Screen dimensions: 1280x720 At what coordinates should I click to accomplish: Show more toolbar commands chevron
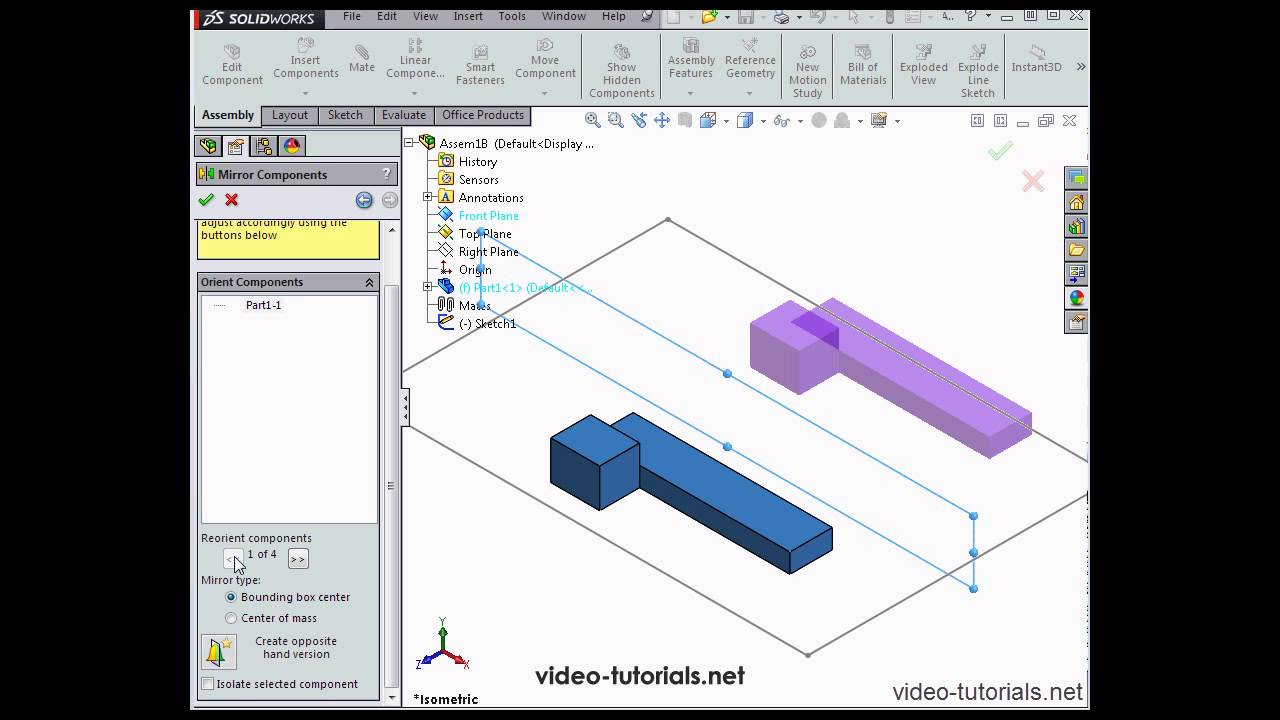click(1081, 67)
